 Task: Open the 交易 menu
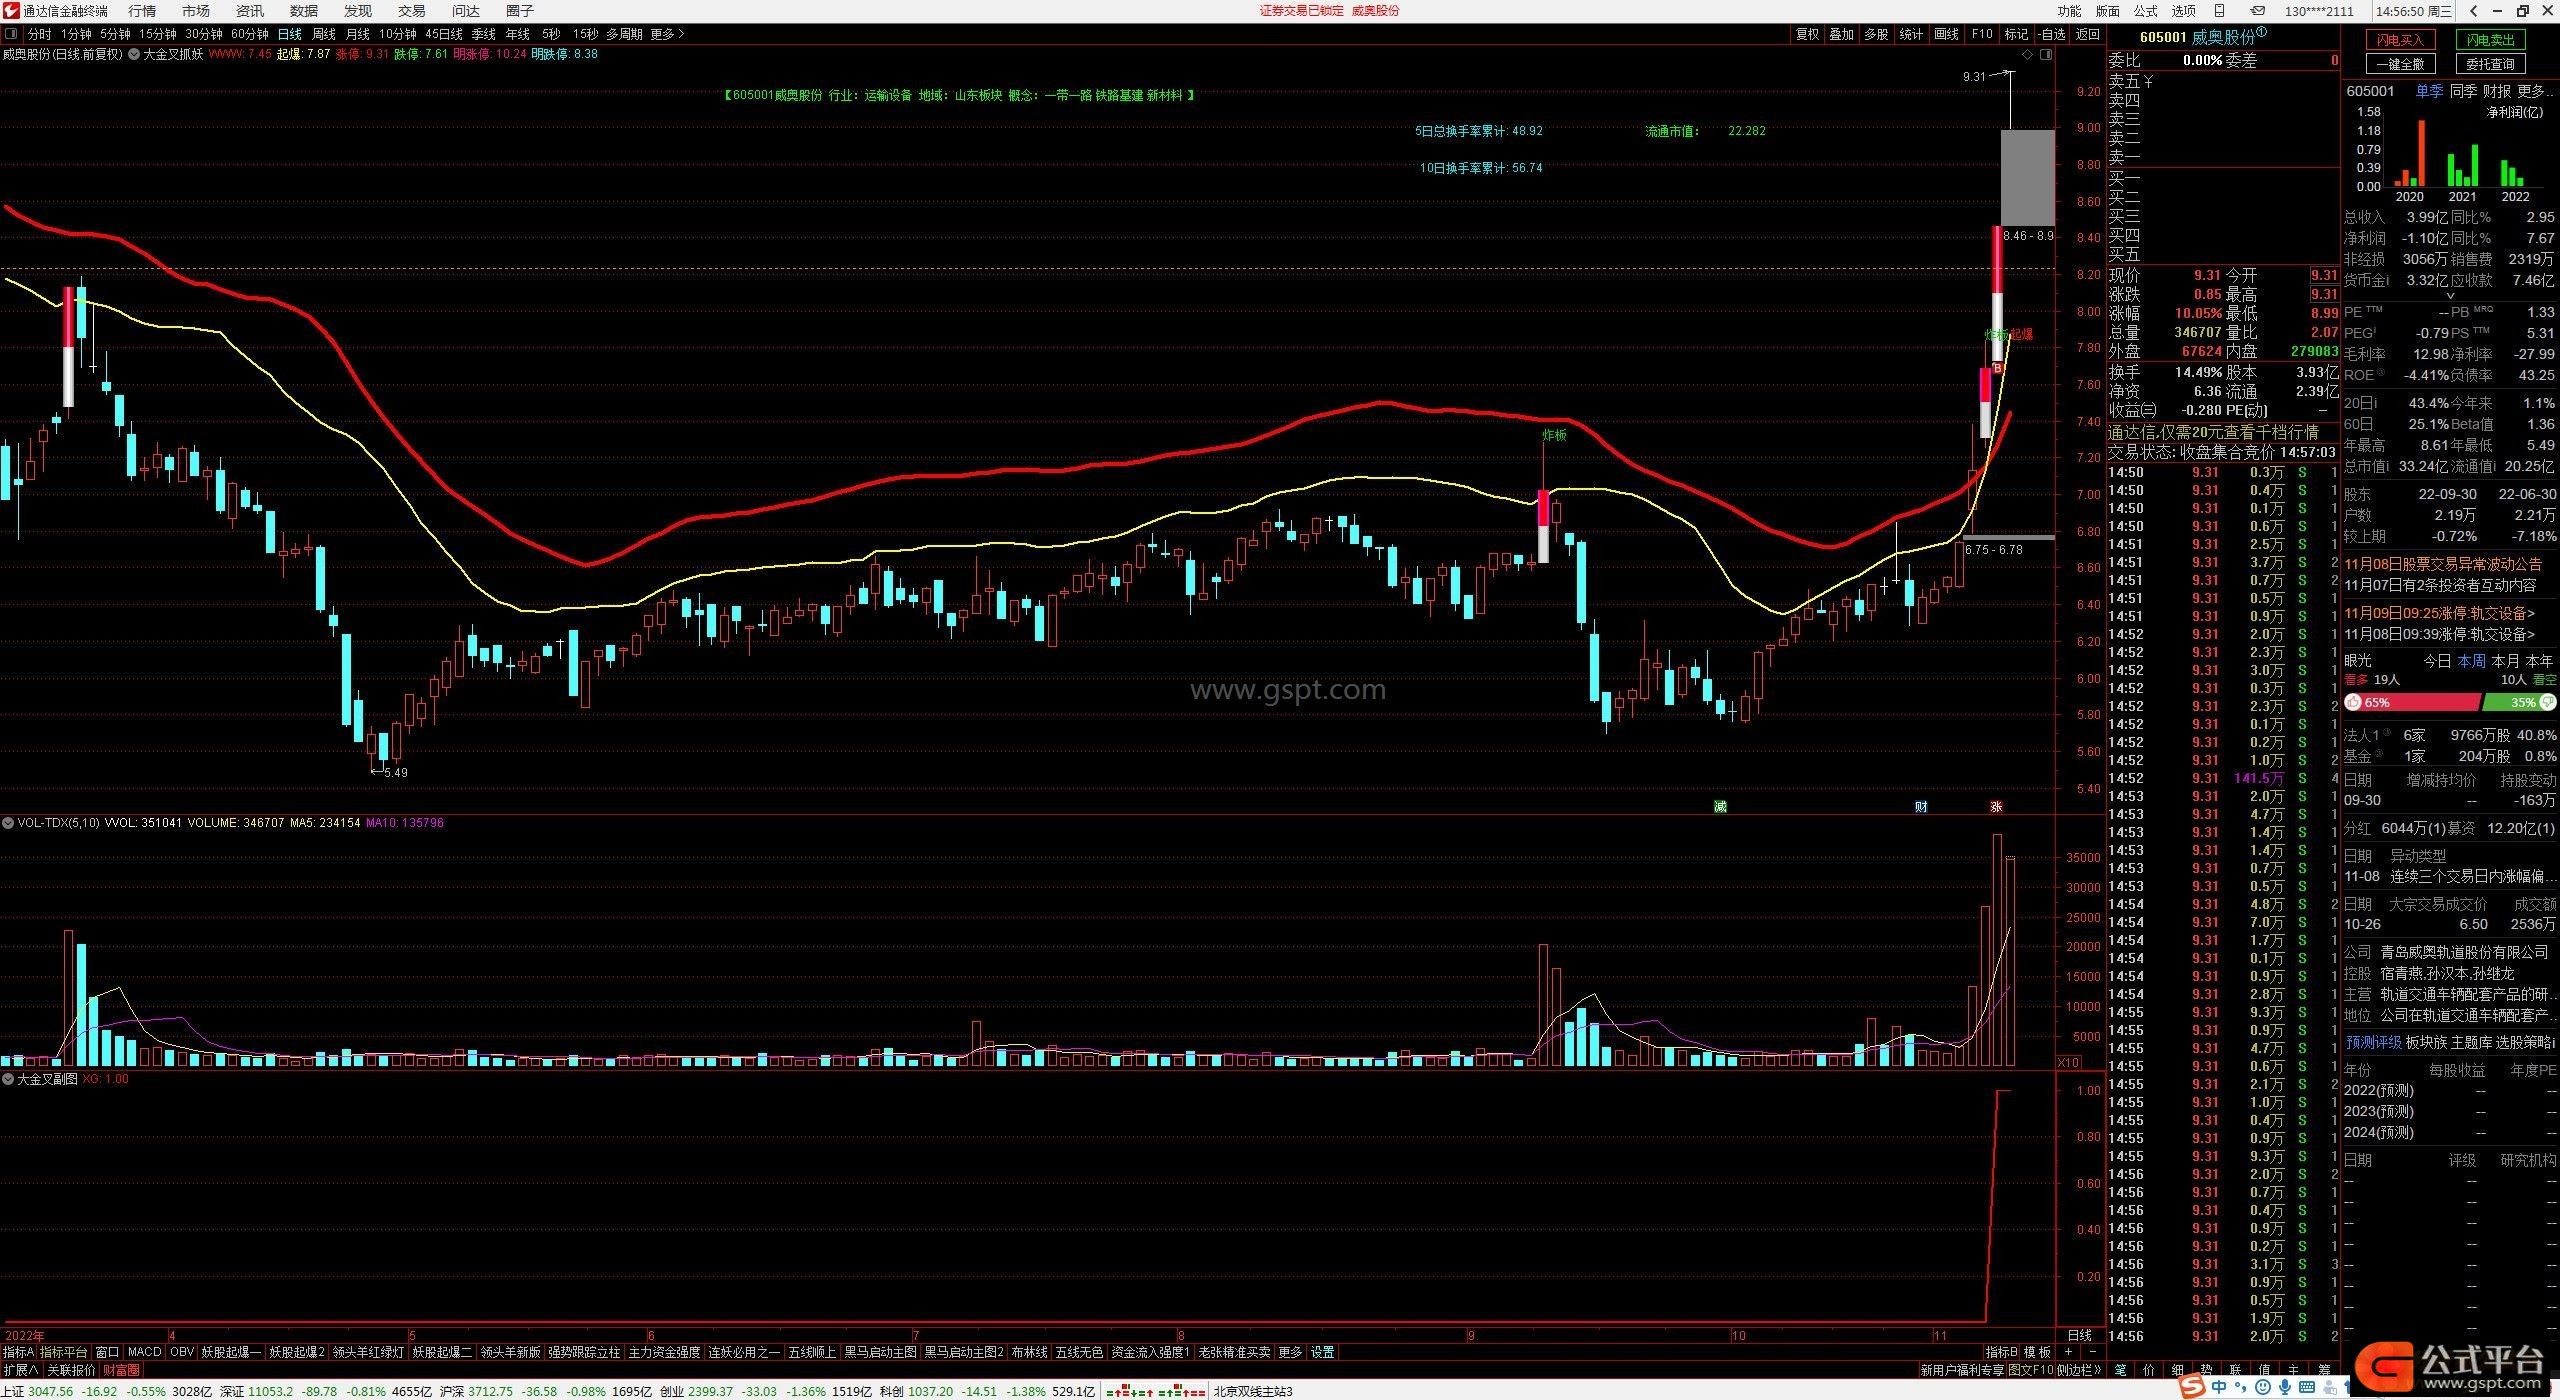pyautogui.click(x=411, y=11)
